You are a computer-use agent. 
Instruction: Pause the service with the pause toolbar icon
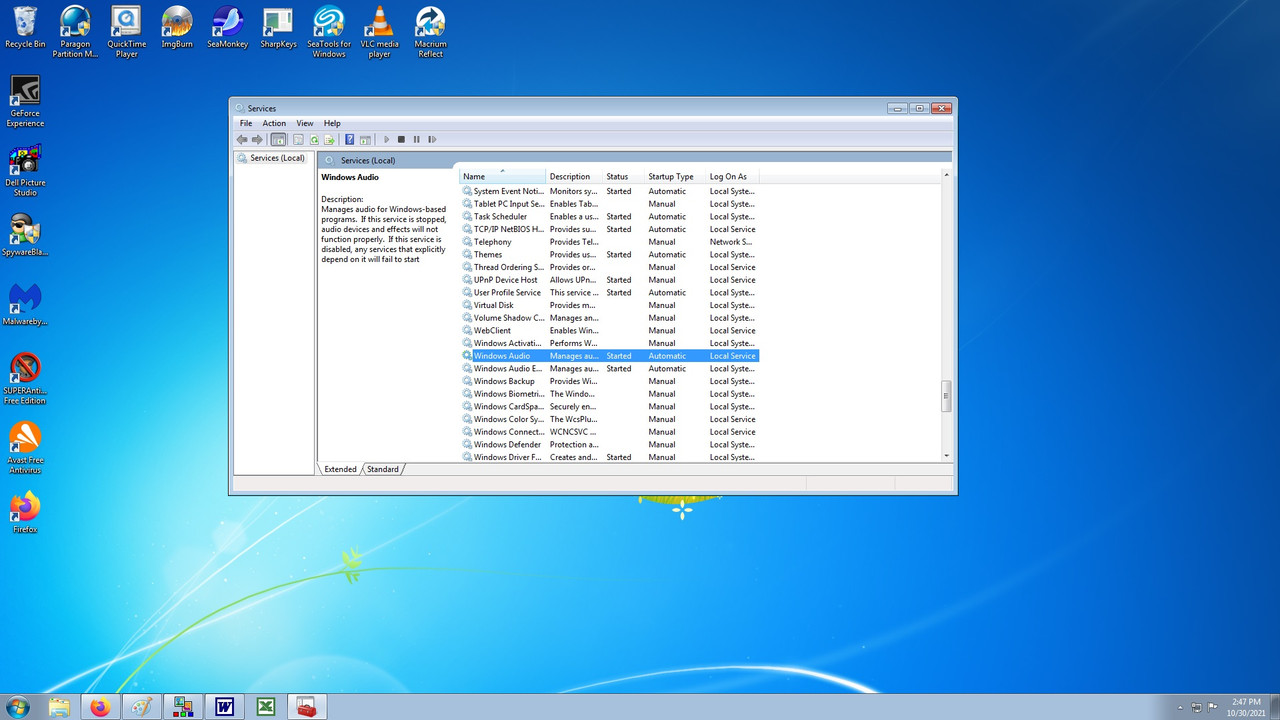point(416,139)
